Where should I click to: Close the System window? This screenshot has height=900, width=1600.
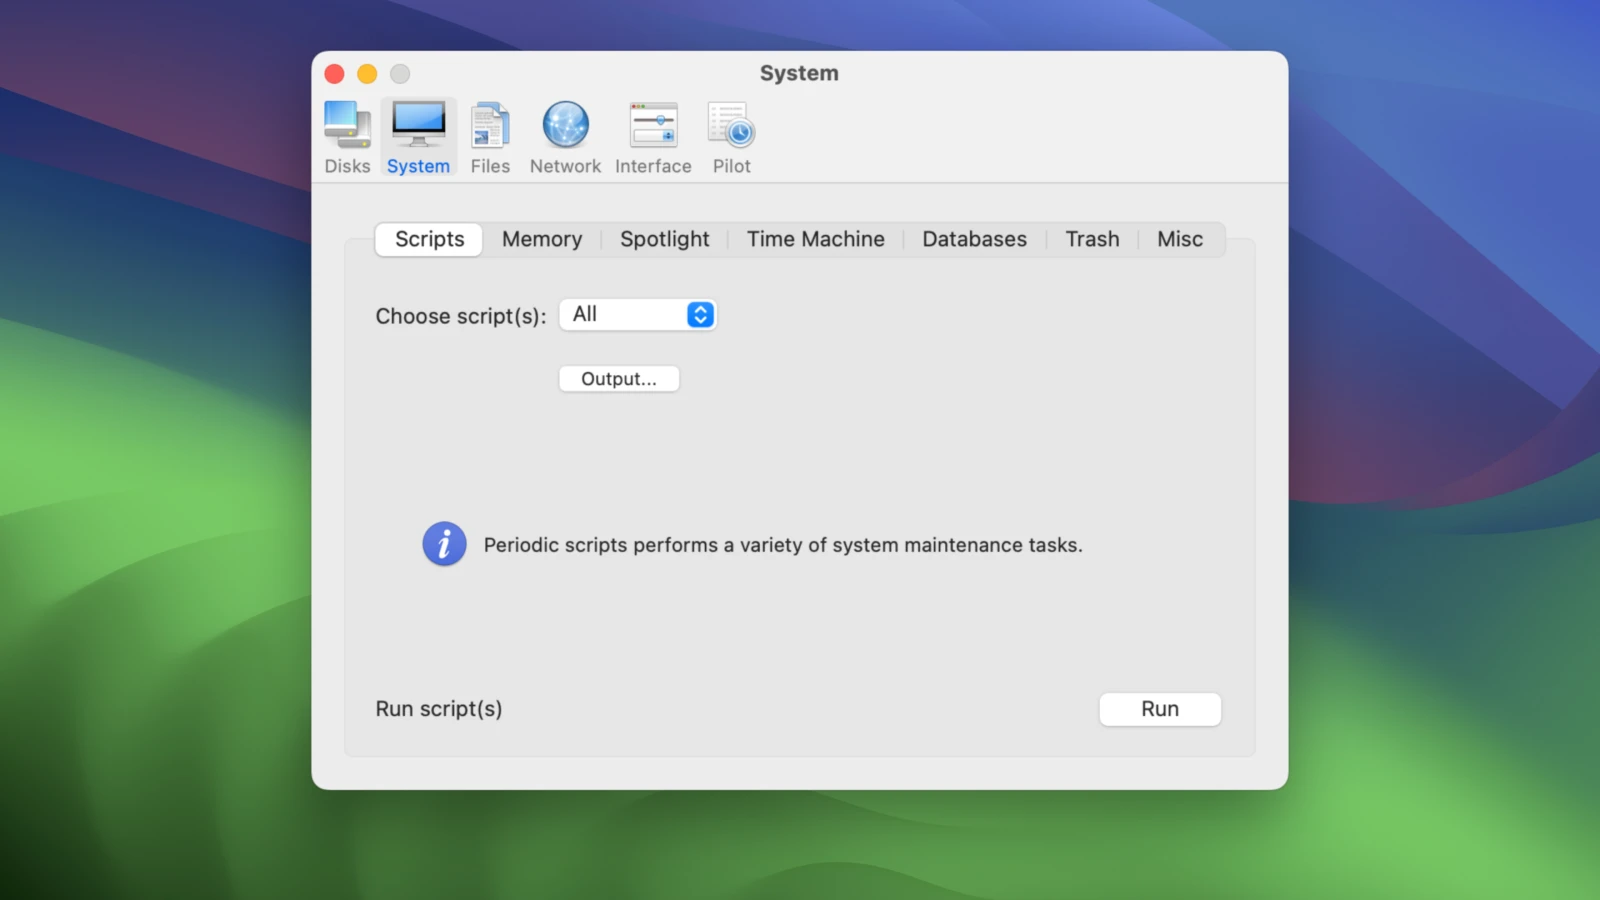click(335, 74)
